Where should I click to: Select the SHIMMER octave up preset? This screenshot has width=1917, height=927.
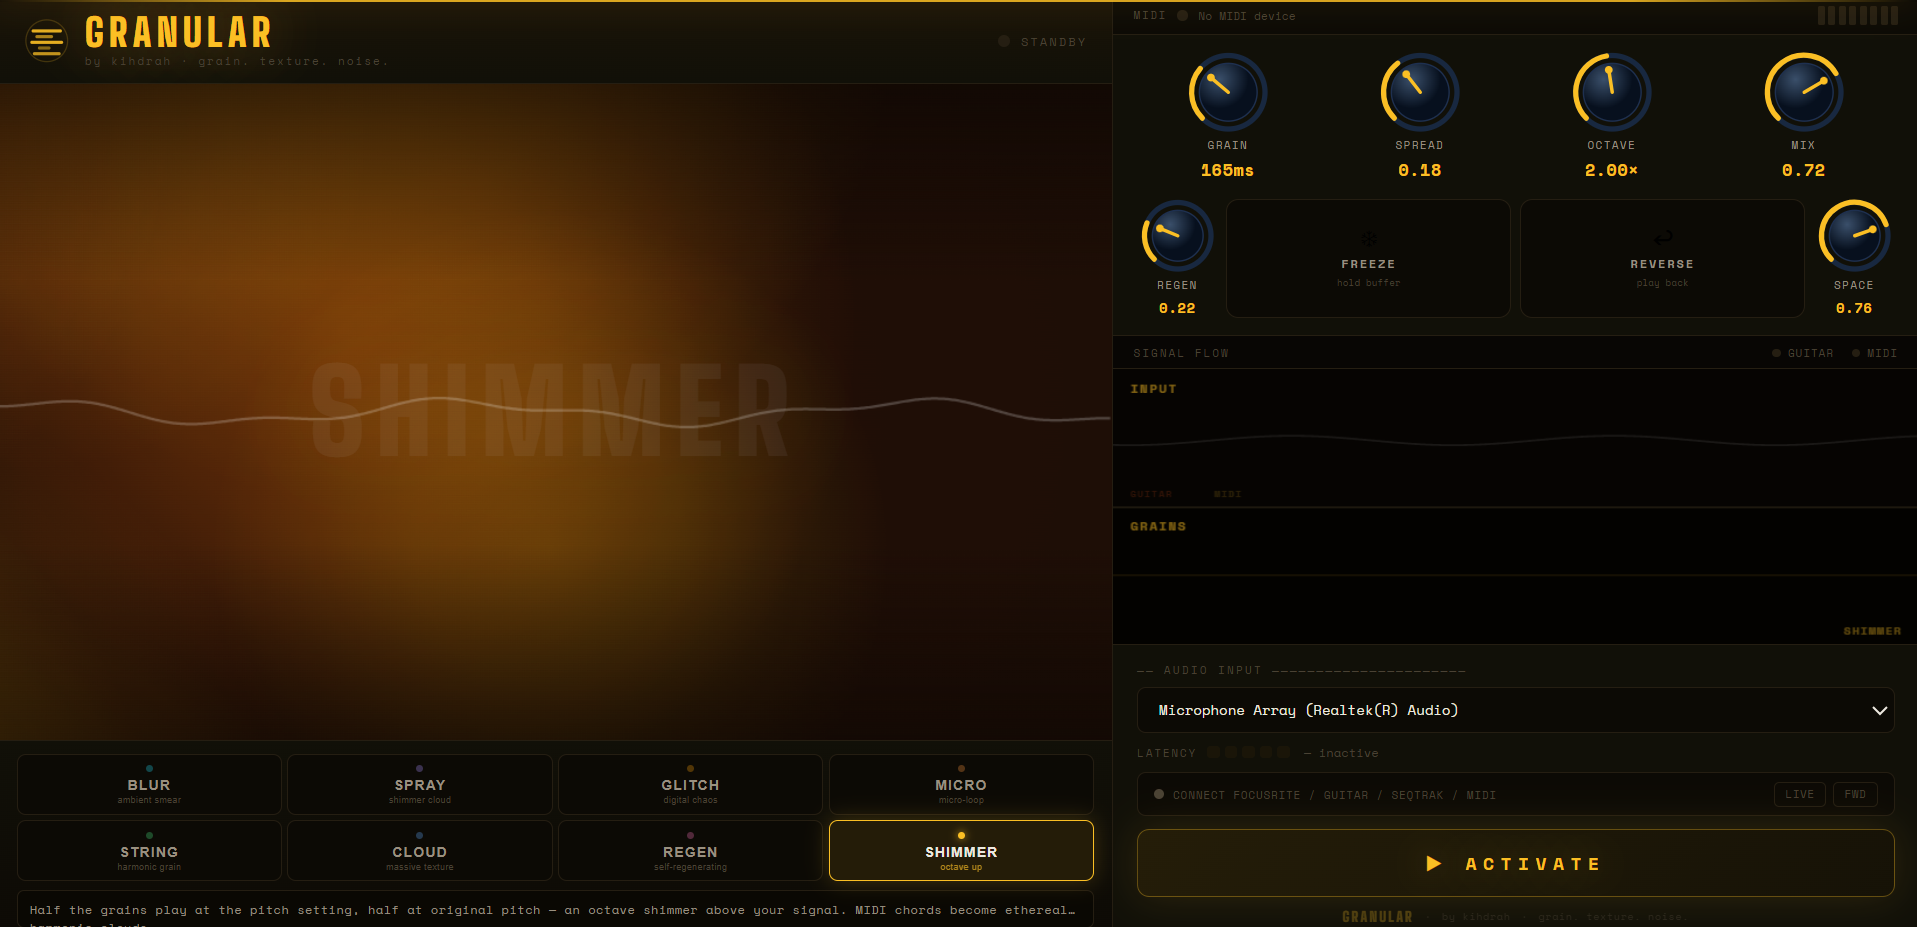click(961, 851)
